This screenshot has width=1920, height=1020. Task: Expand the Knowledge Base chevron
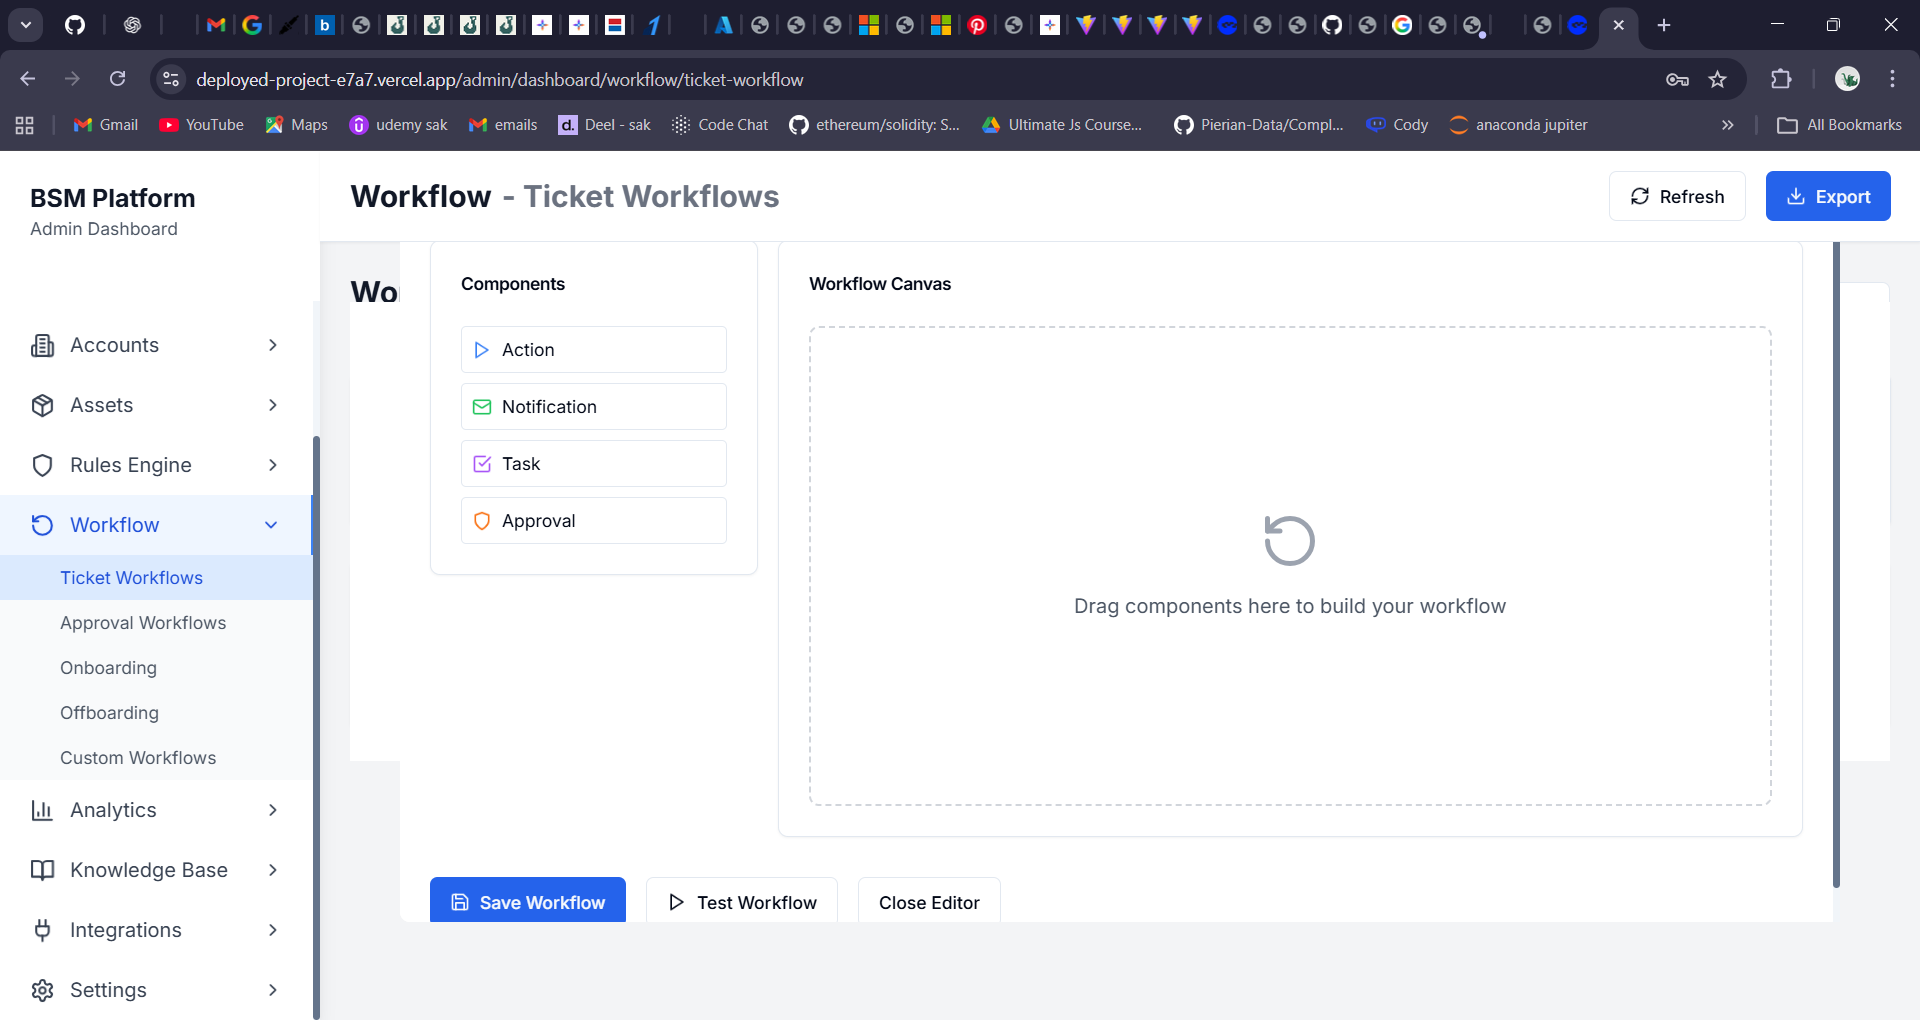pyautogui.click(x=273, y=870)
